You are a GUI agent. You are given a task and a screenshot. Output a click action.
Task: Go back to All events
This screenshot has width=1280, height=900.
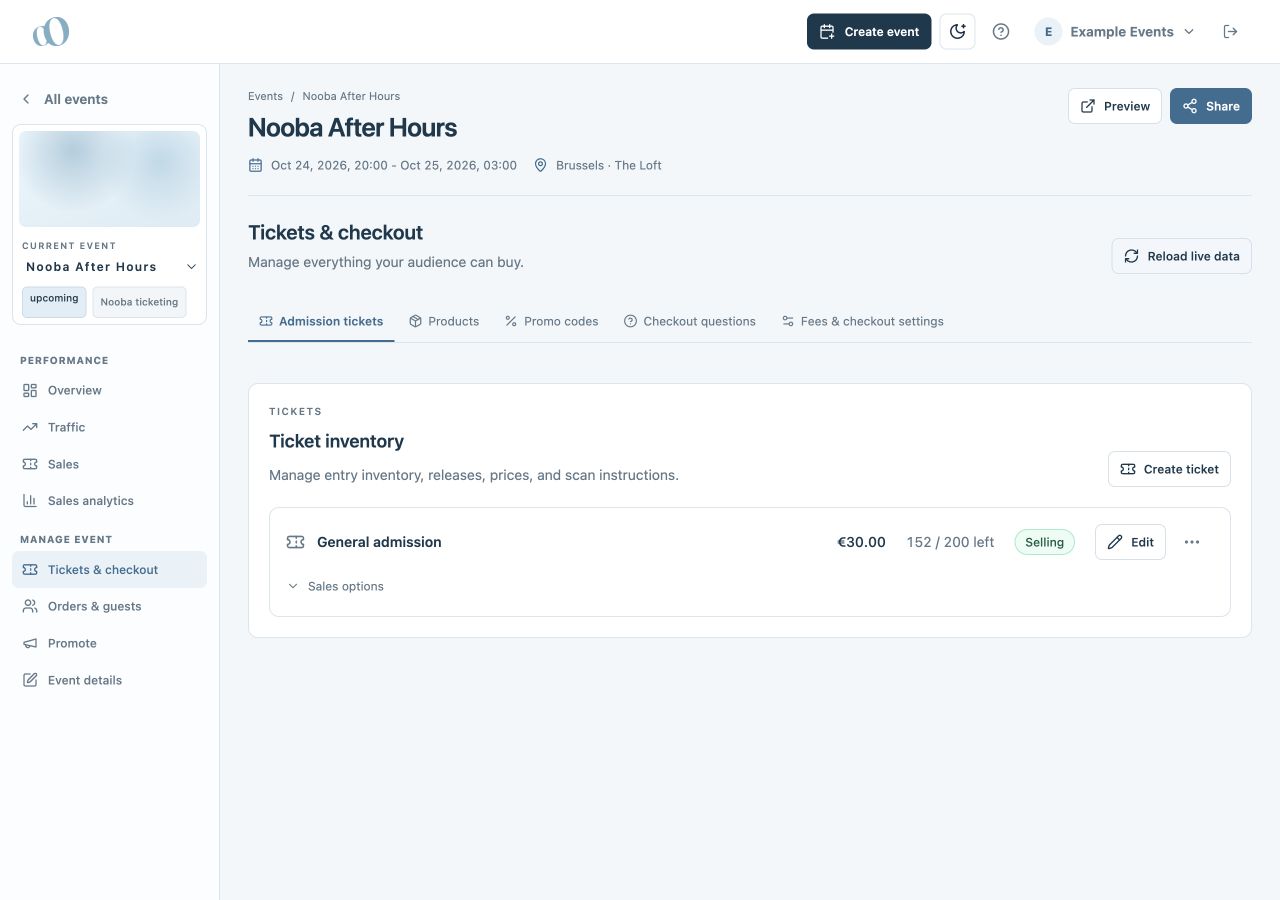(x=65, y=99)
